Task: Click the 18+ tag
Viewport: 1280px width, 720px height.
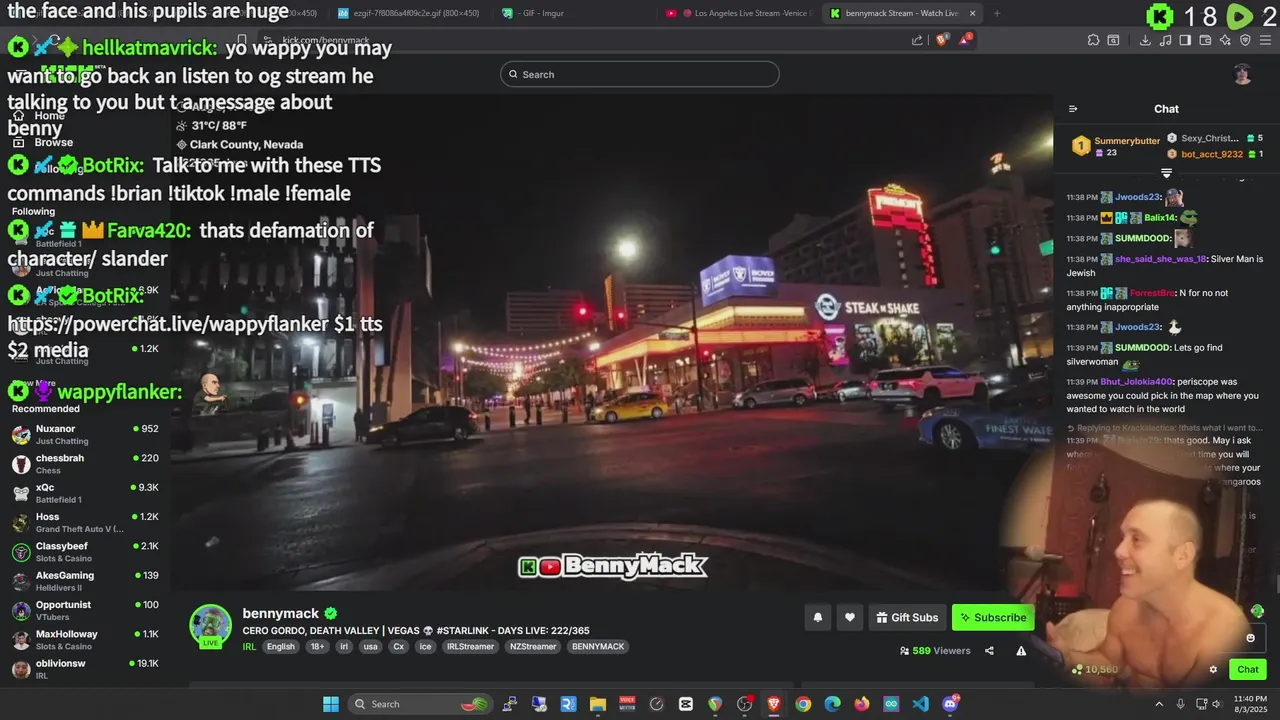Action: click(x=317, y=647)
